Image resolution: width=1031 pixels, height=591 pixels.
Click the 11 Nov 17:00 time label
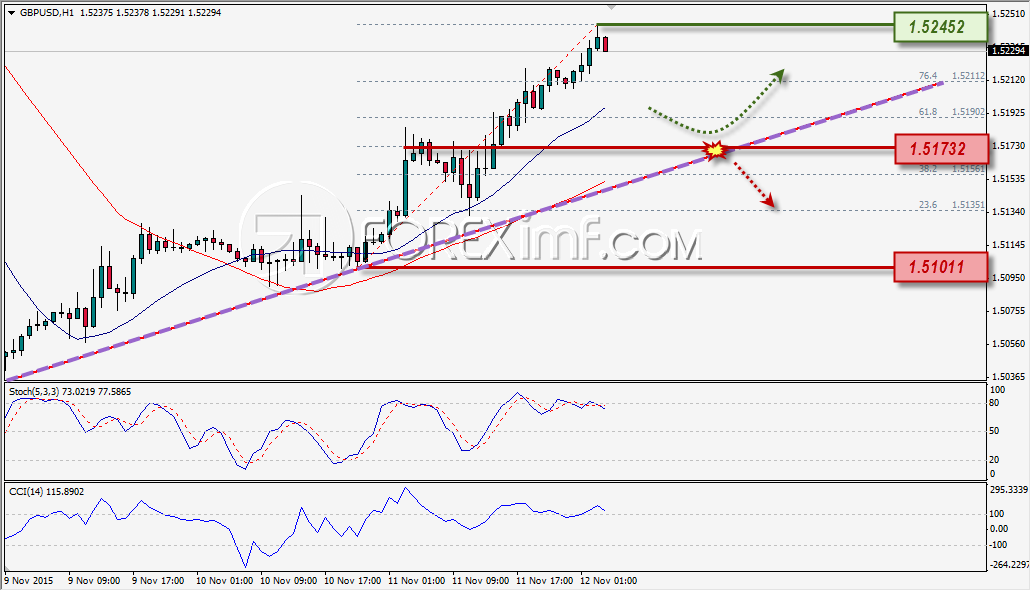coord(544,581)
